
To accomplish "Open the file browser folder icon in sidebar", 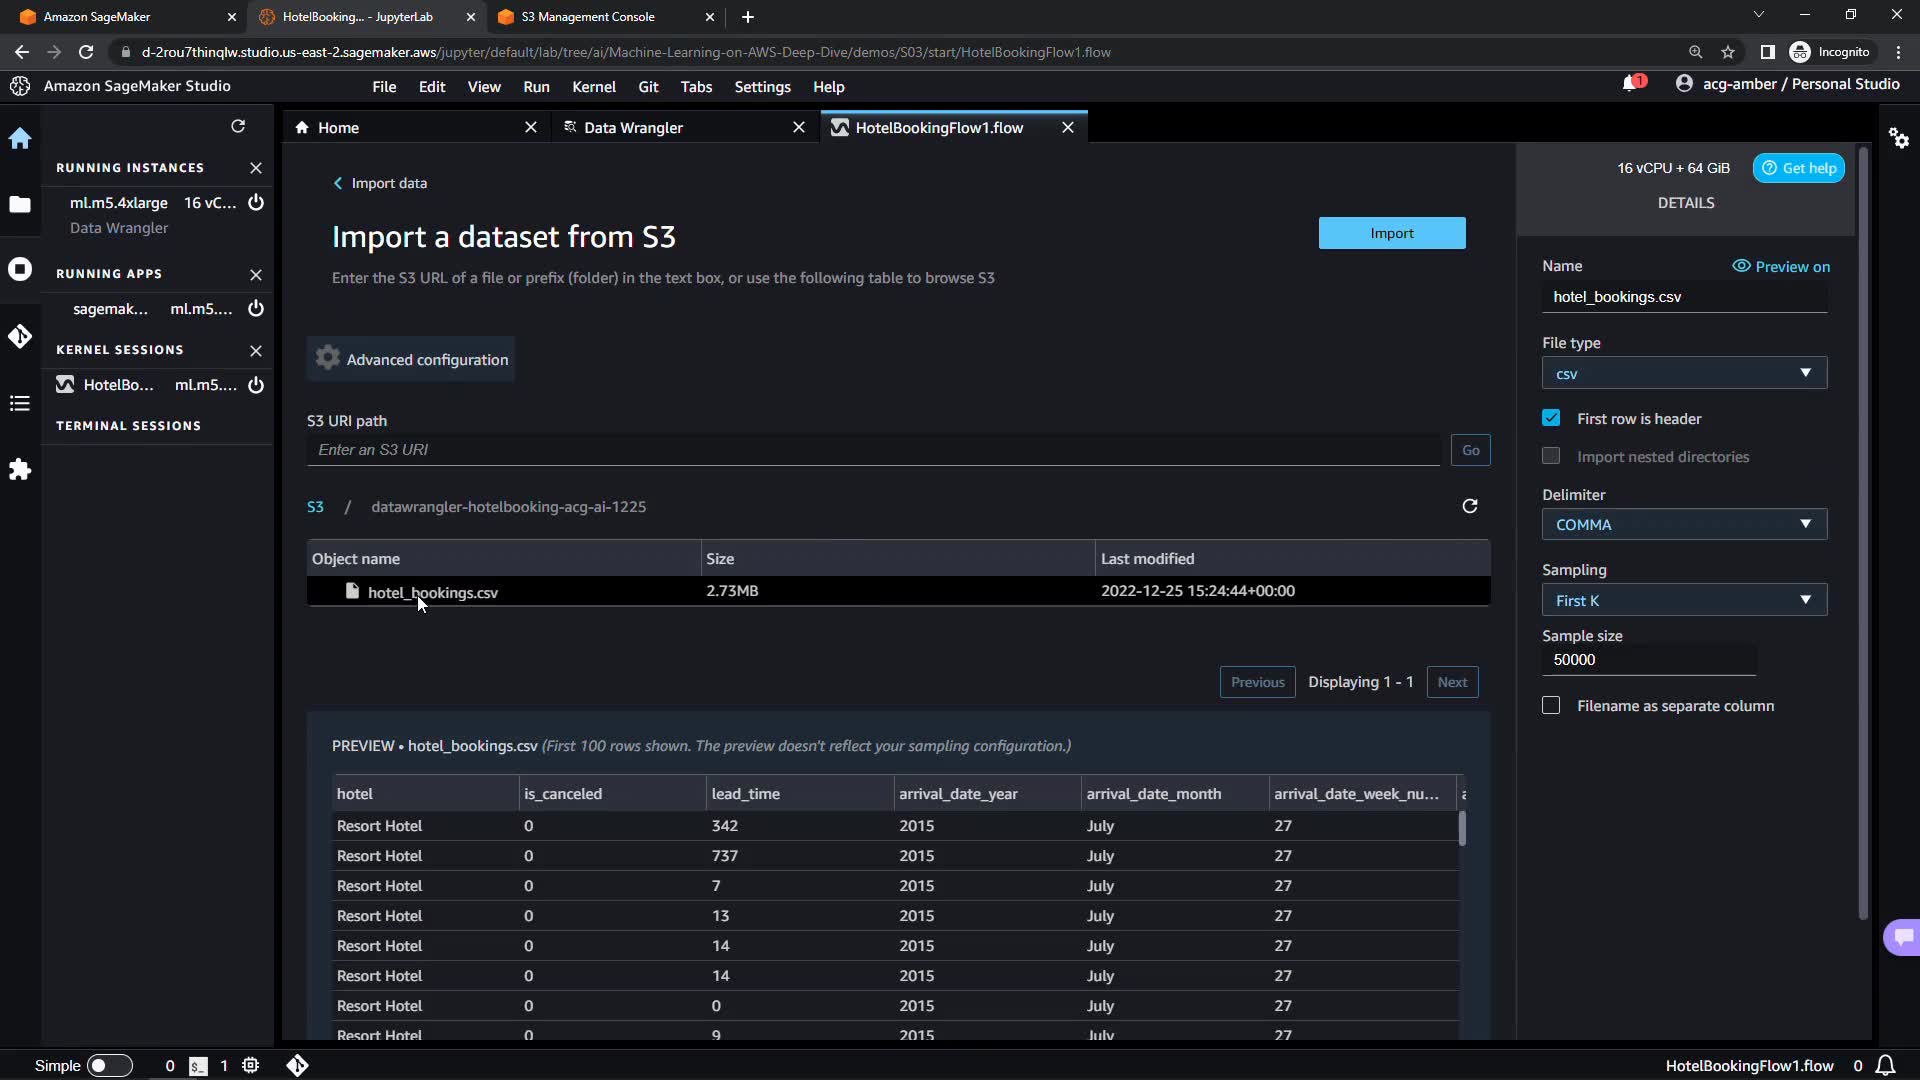I will [20, 205].
